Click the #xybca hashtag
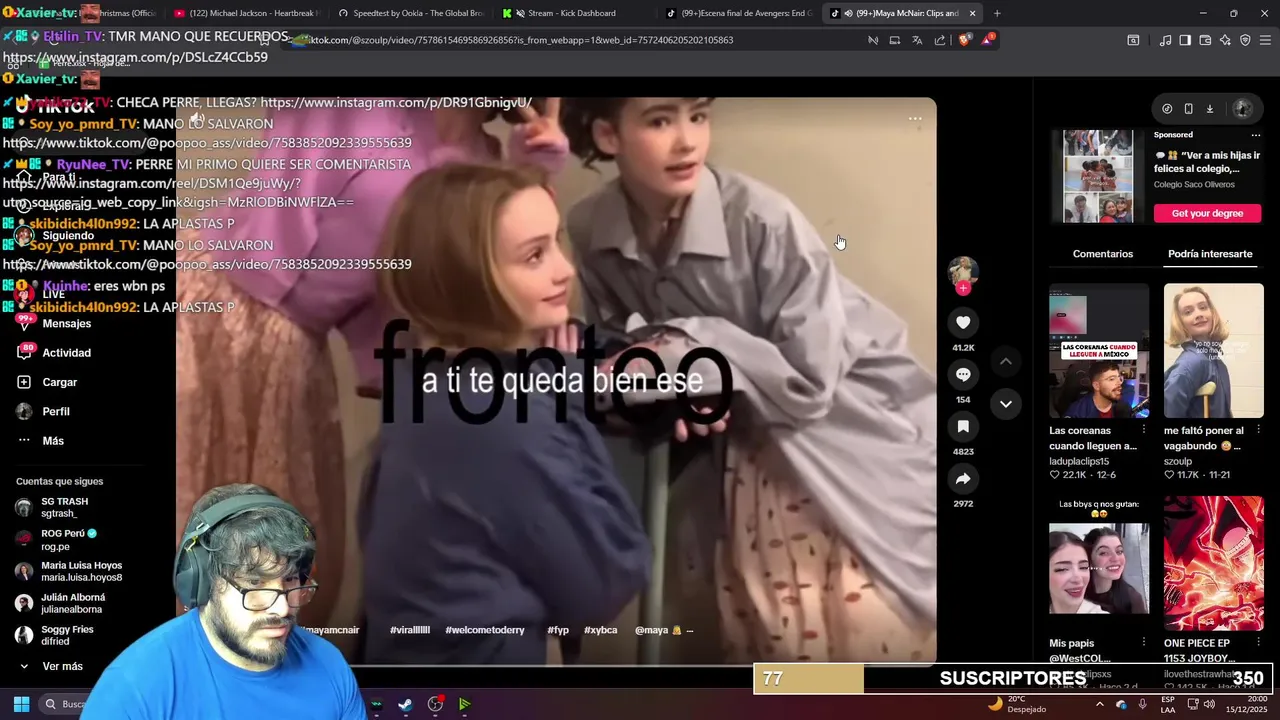The image size is (1280, 720). coord(601,630)
